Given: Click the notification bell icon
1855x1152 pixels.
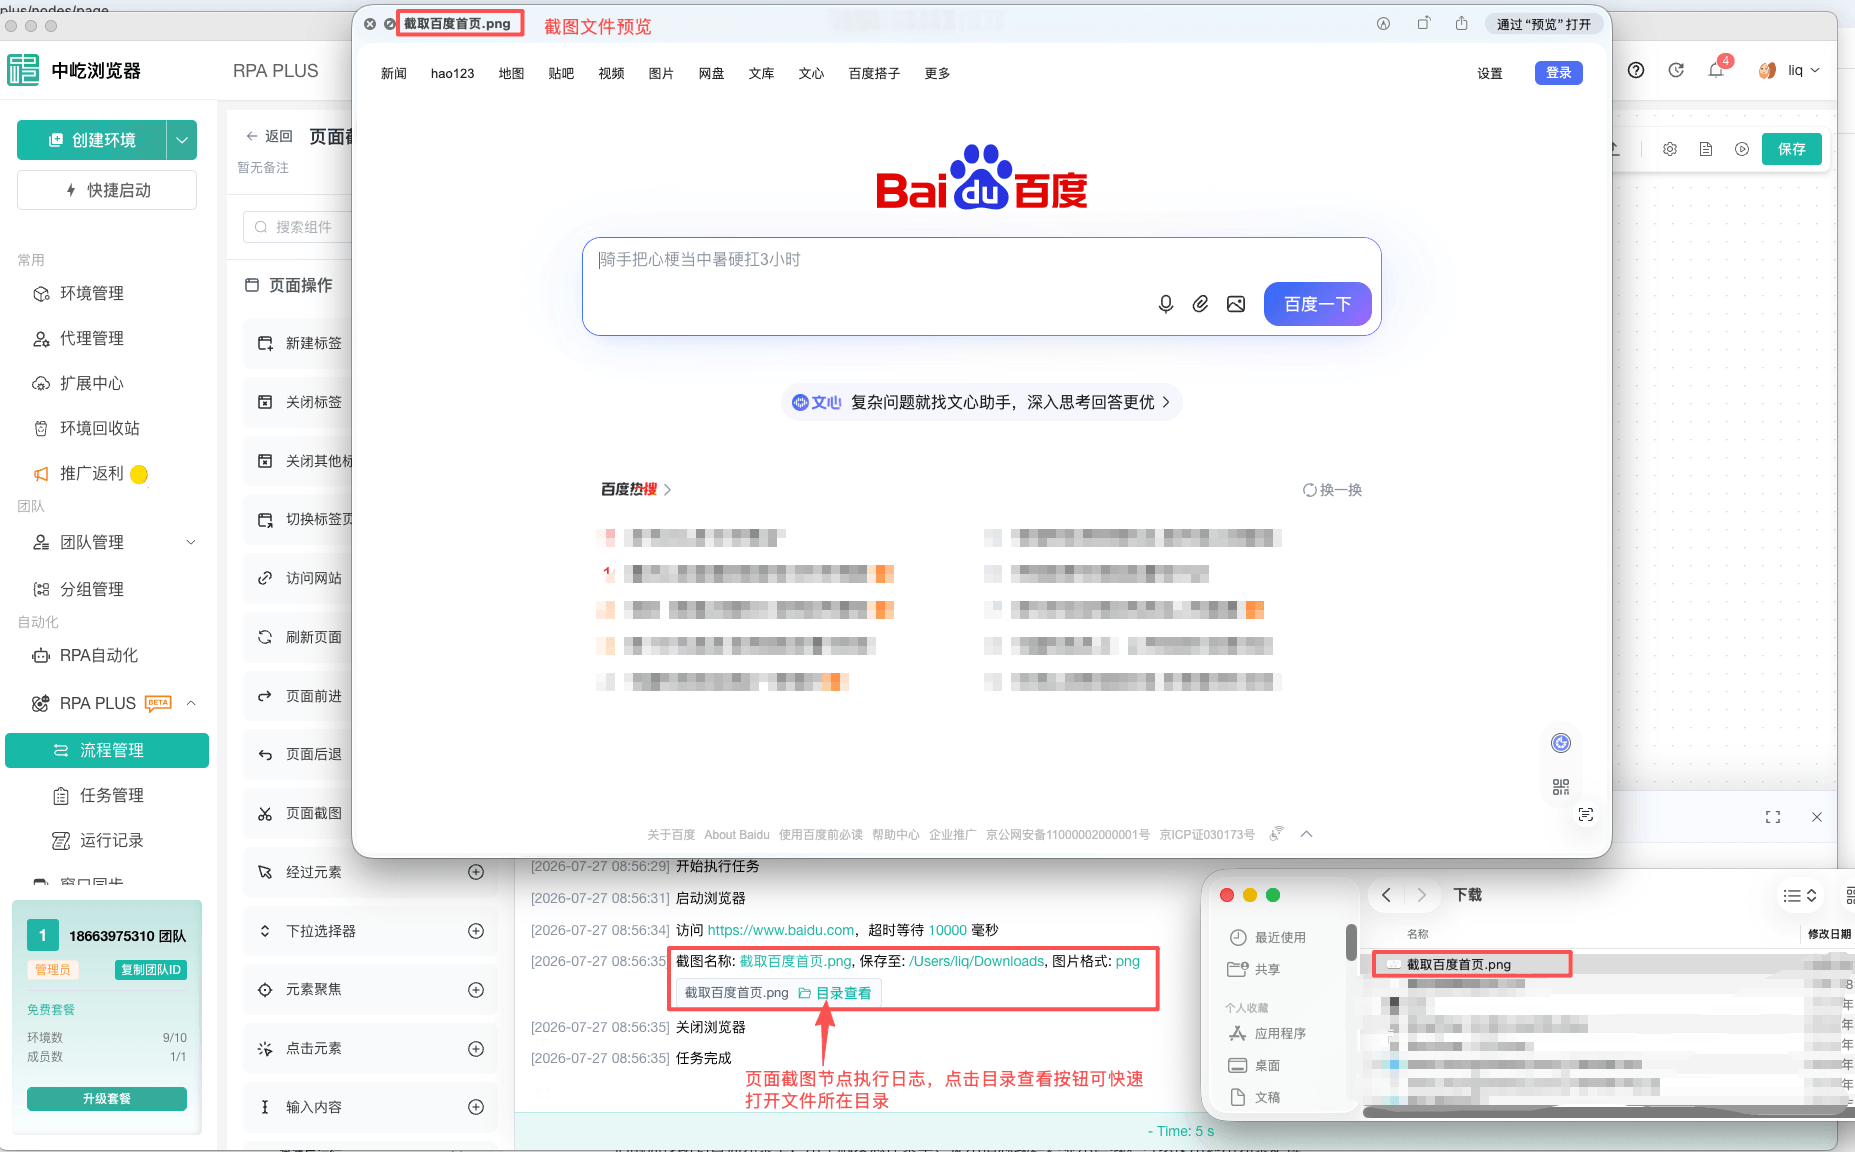Looking at the screenshot, I should pos(1716,70).
